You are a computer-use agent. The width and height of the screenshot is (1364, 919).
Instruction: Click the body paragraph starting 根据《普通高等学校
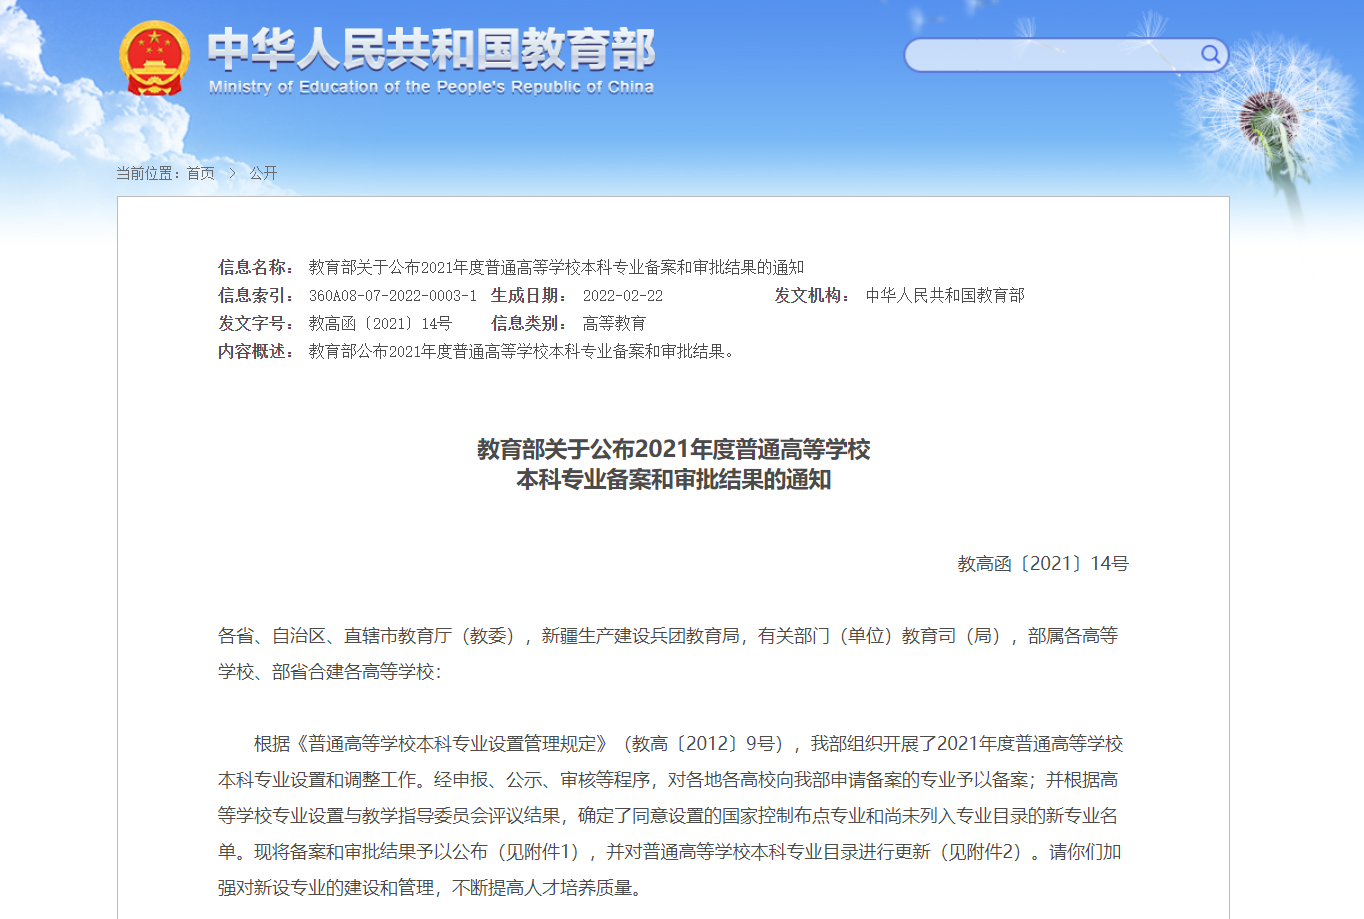pos(670,815)
